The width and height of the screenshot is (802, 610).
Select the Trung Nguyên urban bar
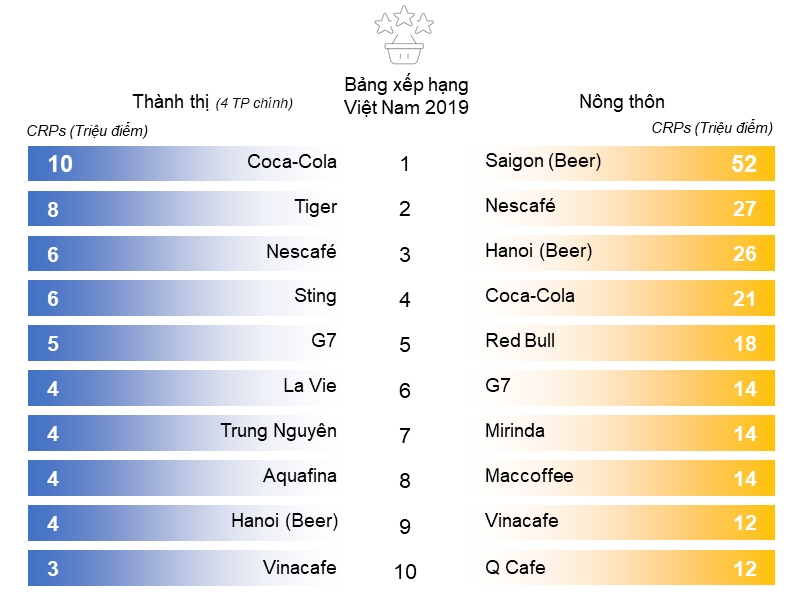click(183, 434)
